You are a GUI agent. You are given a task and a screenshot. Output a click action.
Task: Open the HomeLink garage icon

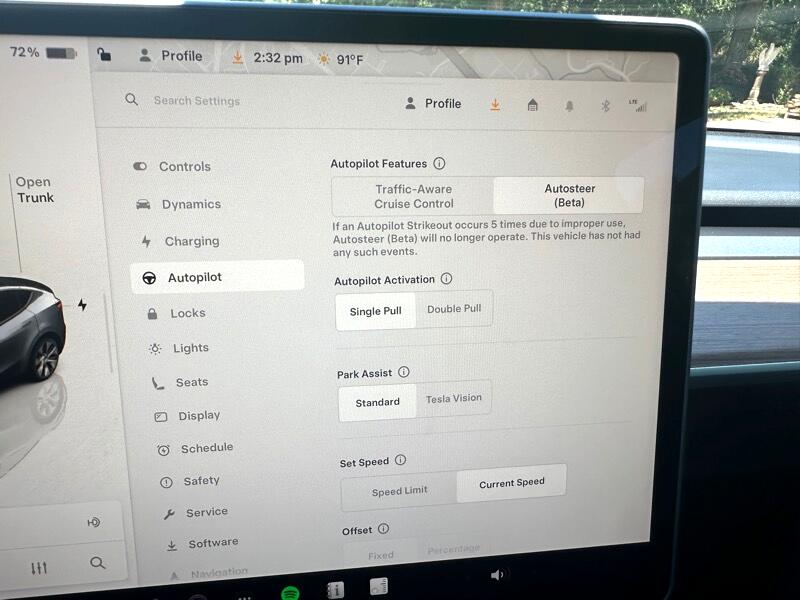click(532, 105)
